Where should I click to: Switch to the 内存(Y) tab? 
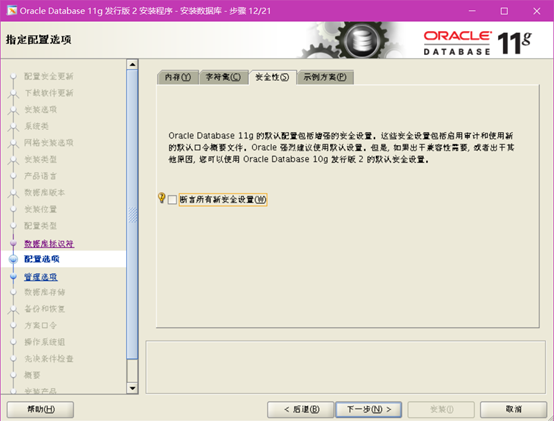point(178,77)
